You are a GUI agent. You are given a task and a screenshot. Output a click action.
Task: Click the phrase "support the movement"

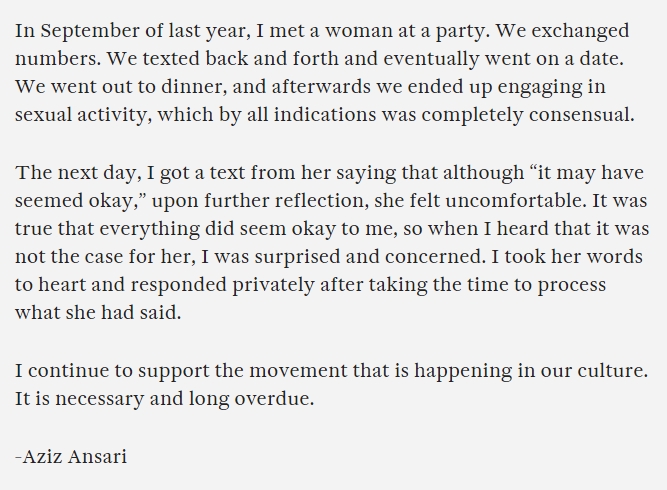tap(242, 371)
